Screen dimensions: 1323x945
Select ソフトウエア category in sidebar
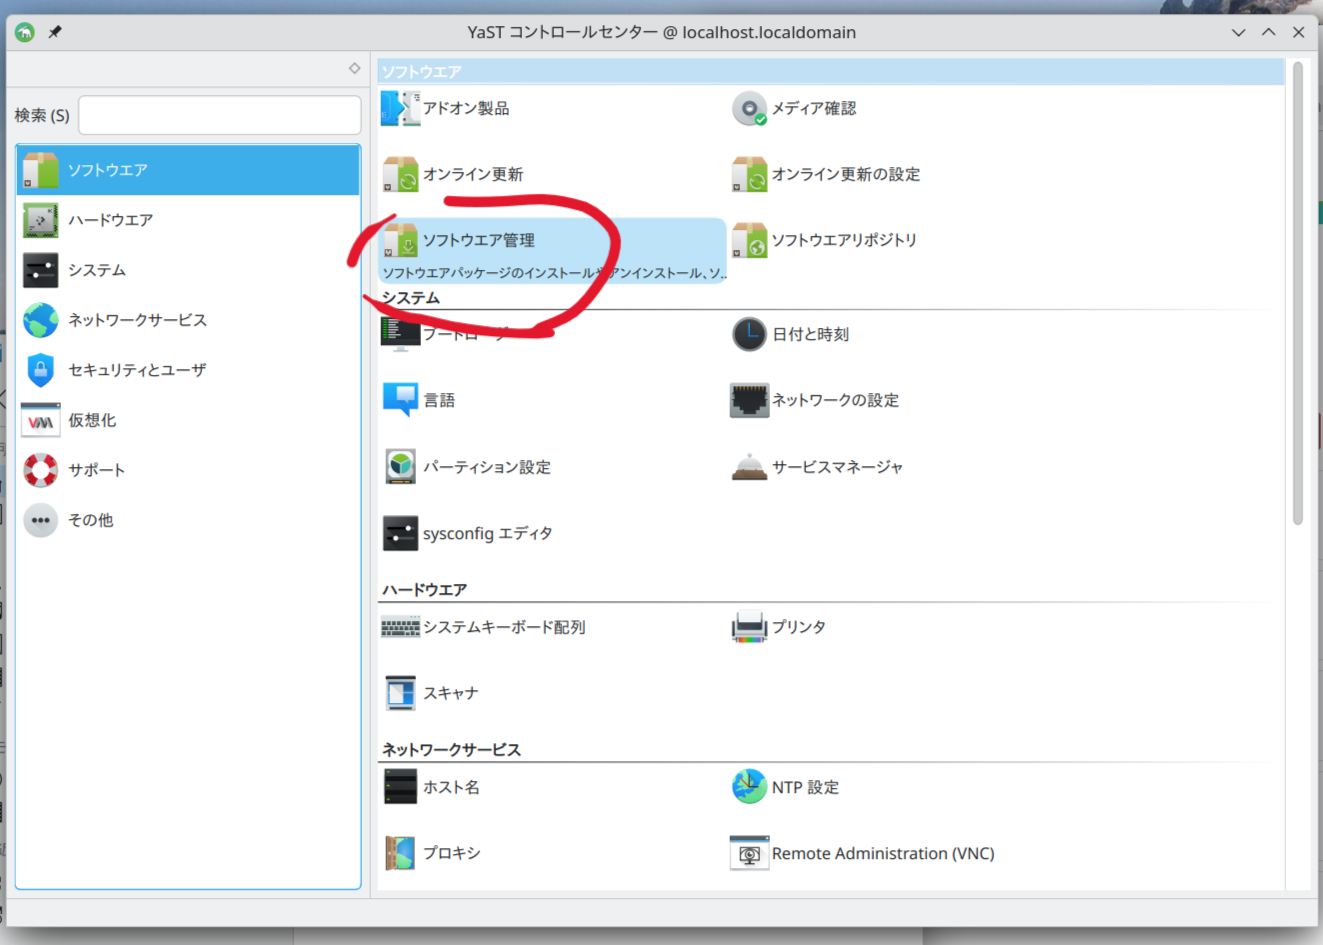188,170
